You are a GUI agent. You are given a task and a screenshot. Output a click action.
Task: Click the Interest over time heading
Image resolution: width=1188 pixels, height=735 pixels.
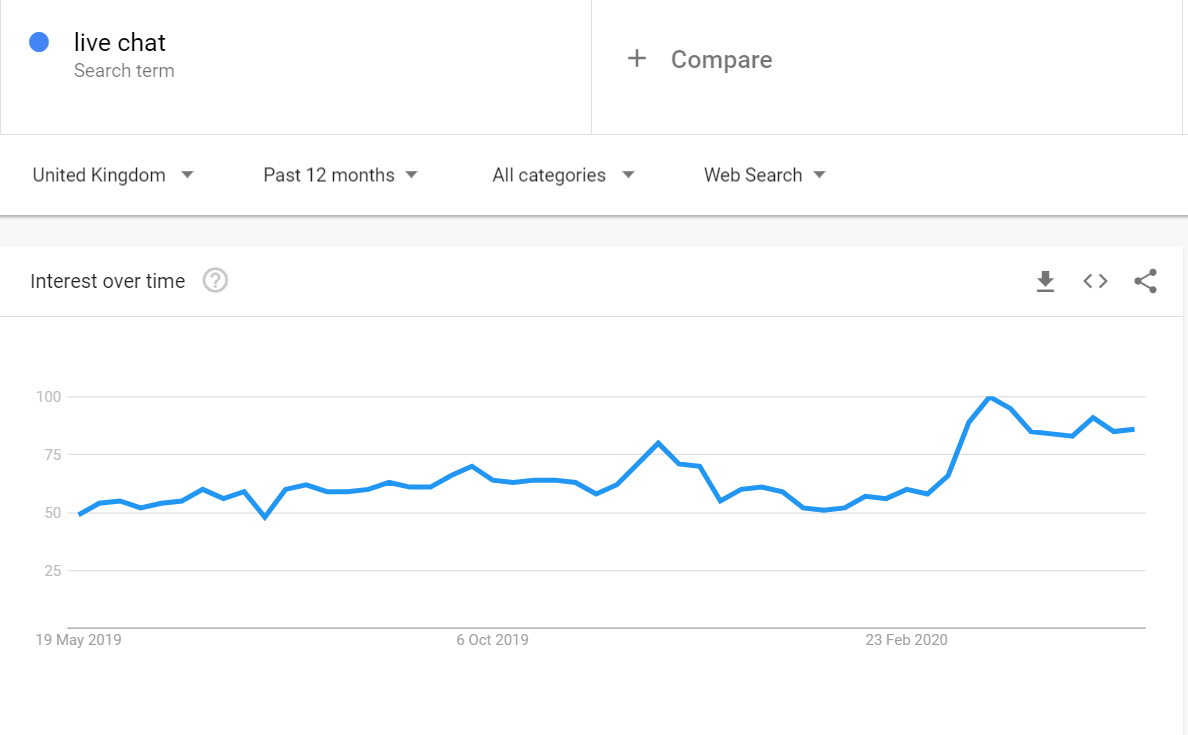point(108,281)
